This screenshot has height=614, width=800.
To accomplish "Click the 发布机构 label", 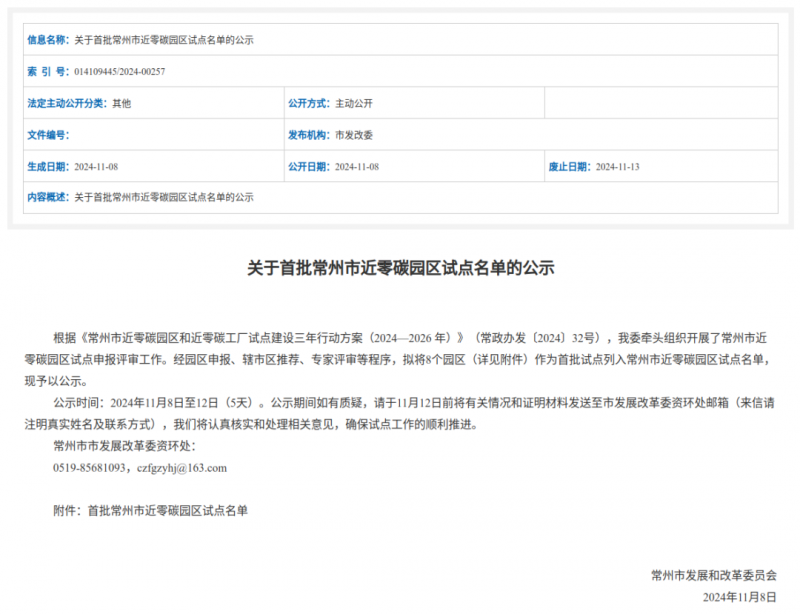I will point(309,135).
